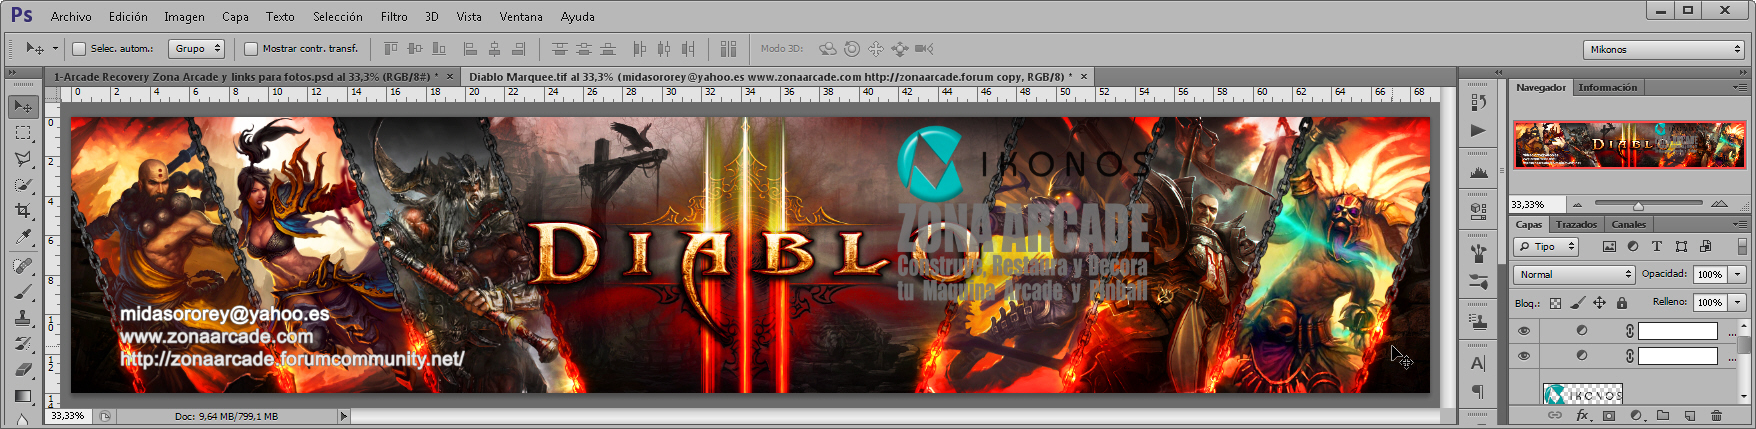Toggle lock all padlock icon

(x=1621, y=303)
